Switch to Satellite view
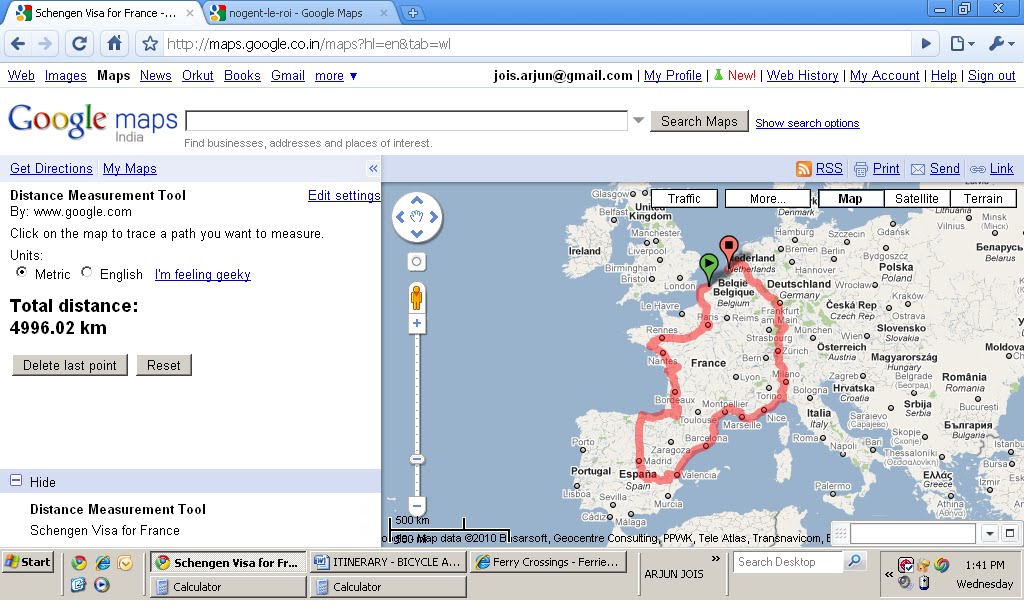1024x613 pixels. [x=916, y=198]
